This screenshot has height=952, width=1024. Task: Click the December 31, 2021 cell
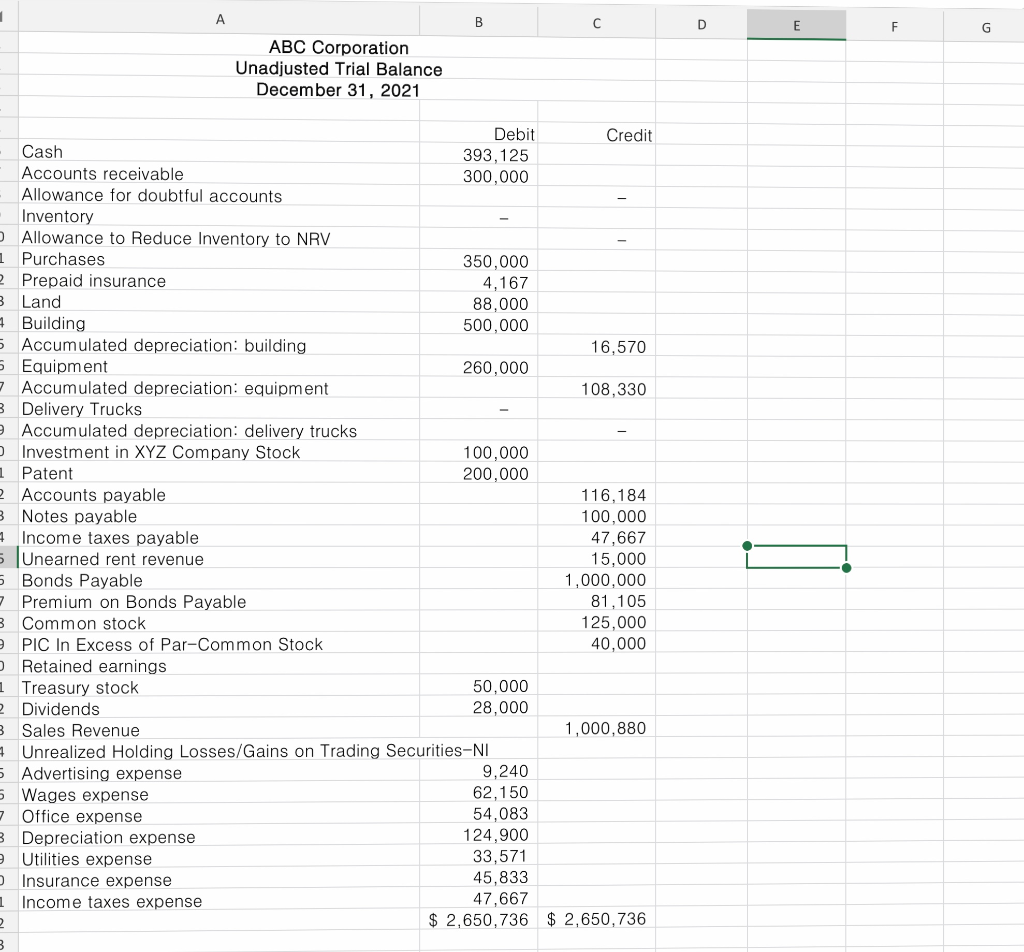click(338, 91)
